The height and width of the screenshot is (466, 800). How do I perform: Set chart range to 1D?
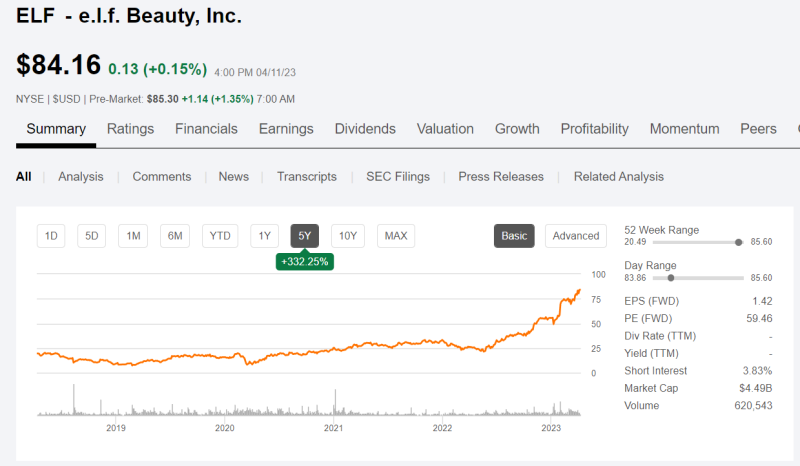pos(51,236)
